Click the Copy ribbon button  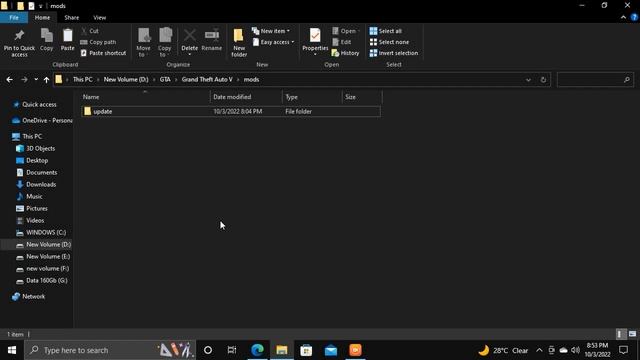(x=47, y=40)
